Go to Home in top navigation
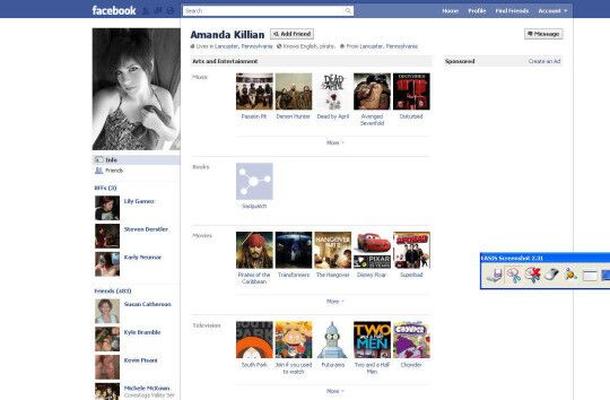The image size is (610, 400). pyautogui.click(x=450, y=11)
